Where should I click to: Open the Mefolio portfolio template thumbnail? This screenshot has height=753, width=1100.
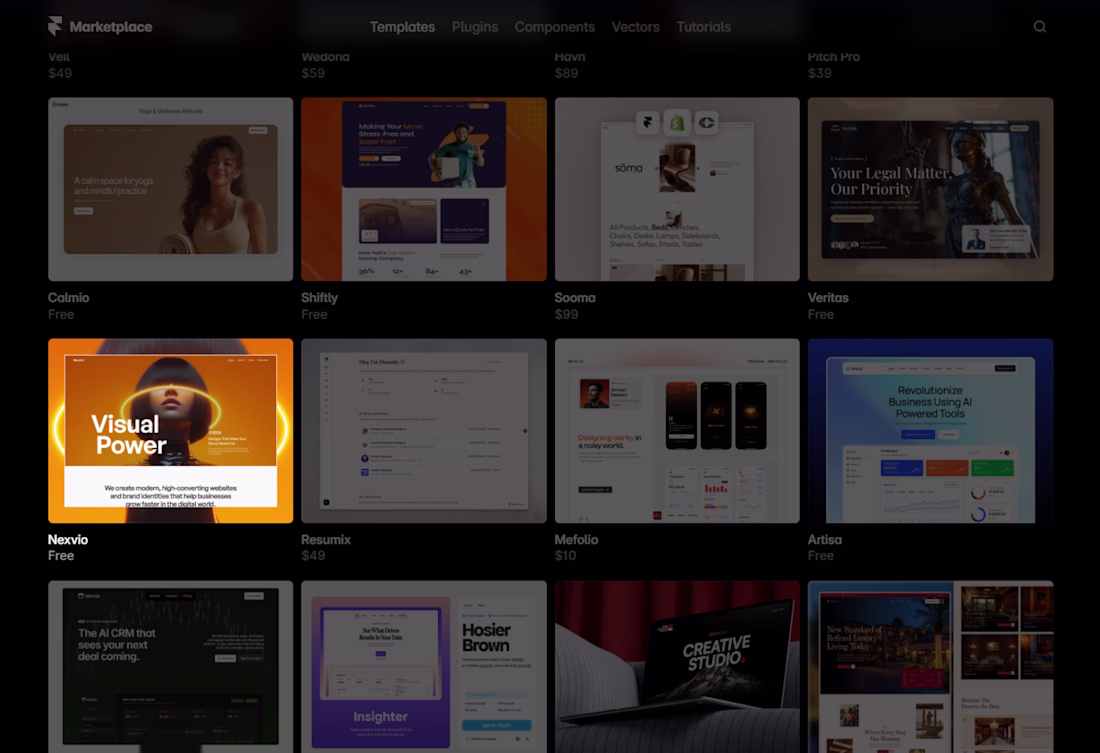677,431
